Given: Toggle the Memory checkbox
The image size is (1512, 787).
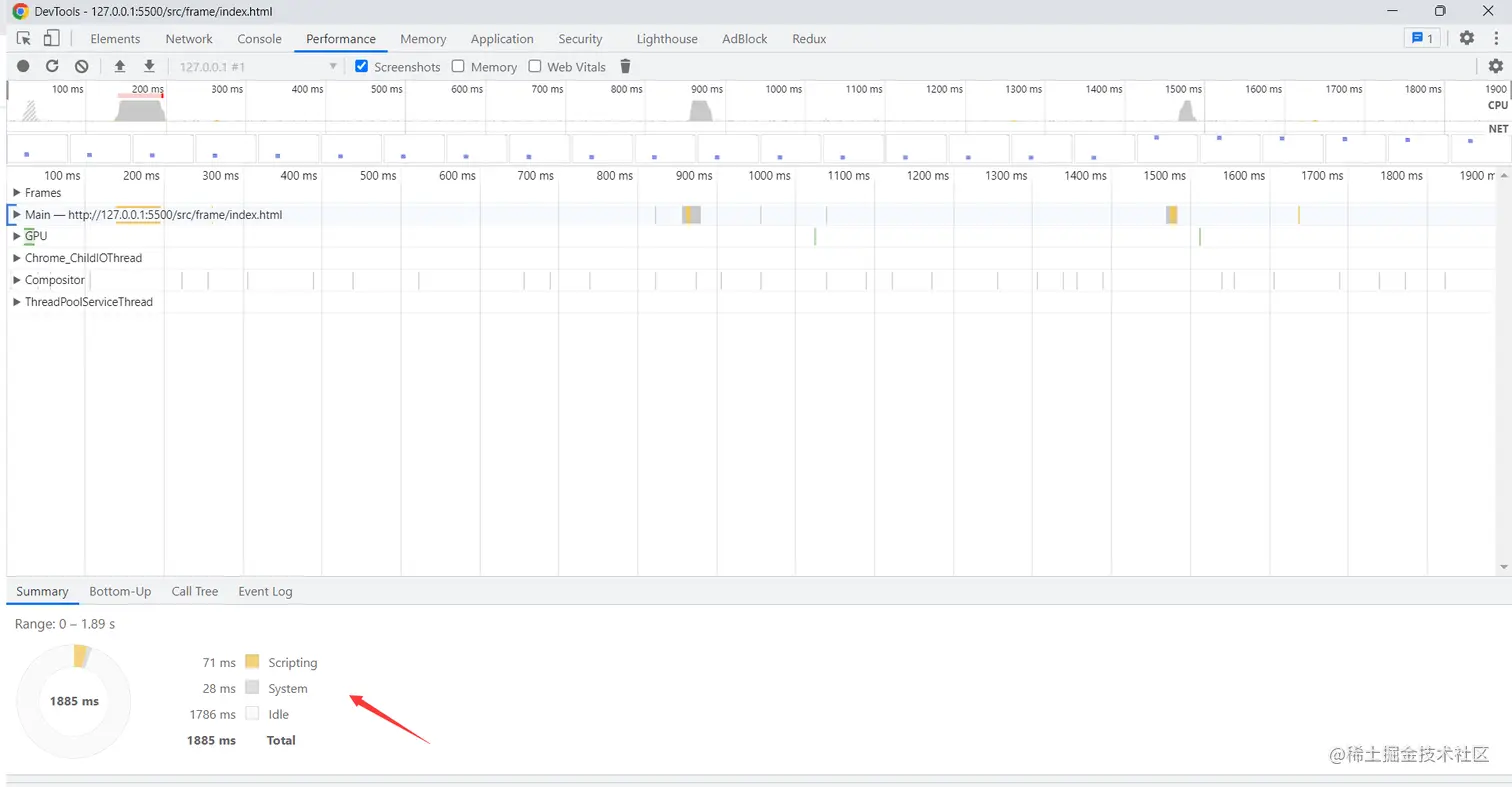Looking at the screenshot, I should (458, 66).
